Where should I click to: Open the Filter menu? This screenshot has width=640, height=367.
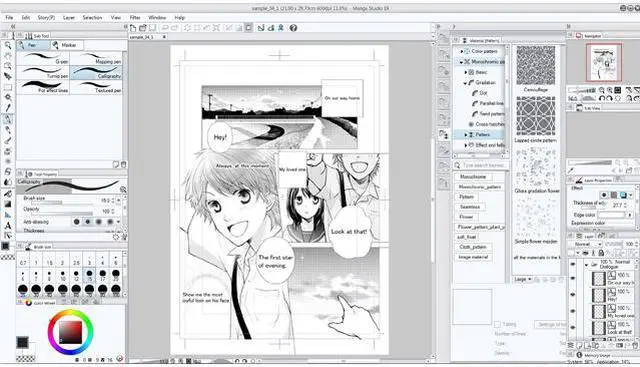135,18
